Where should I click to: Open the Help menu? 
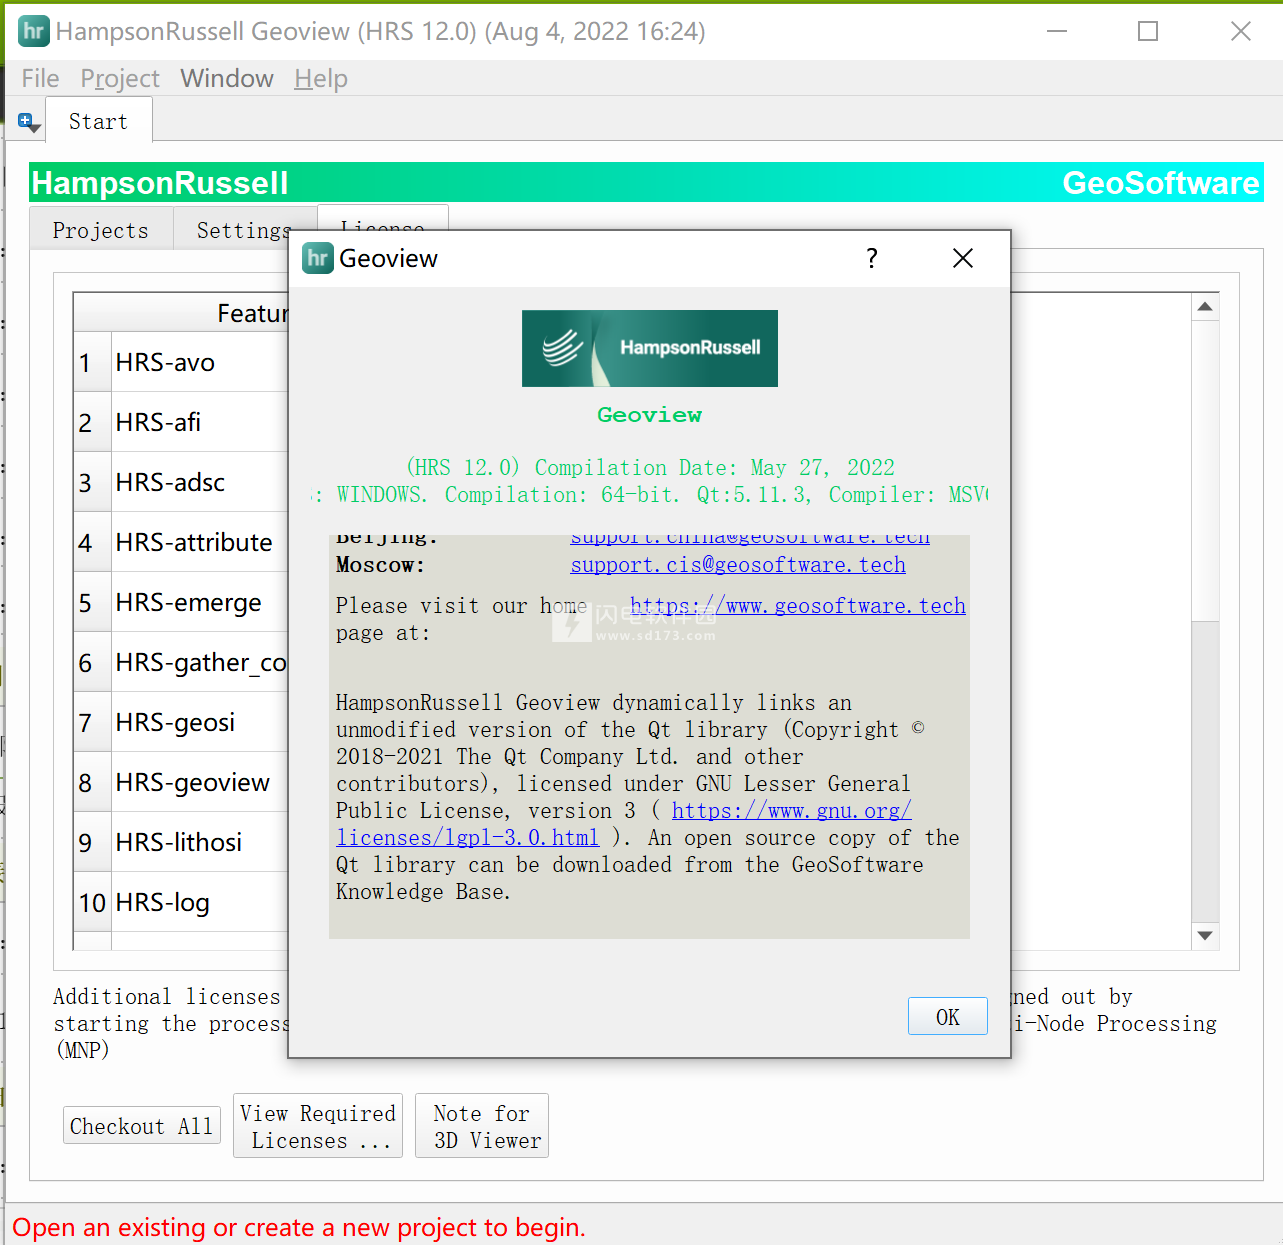321,78
